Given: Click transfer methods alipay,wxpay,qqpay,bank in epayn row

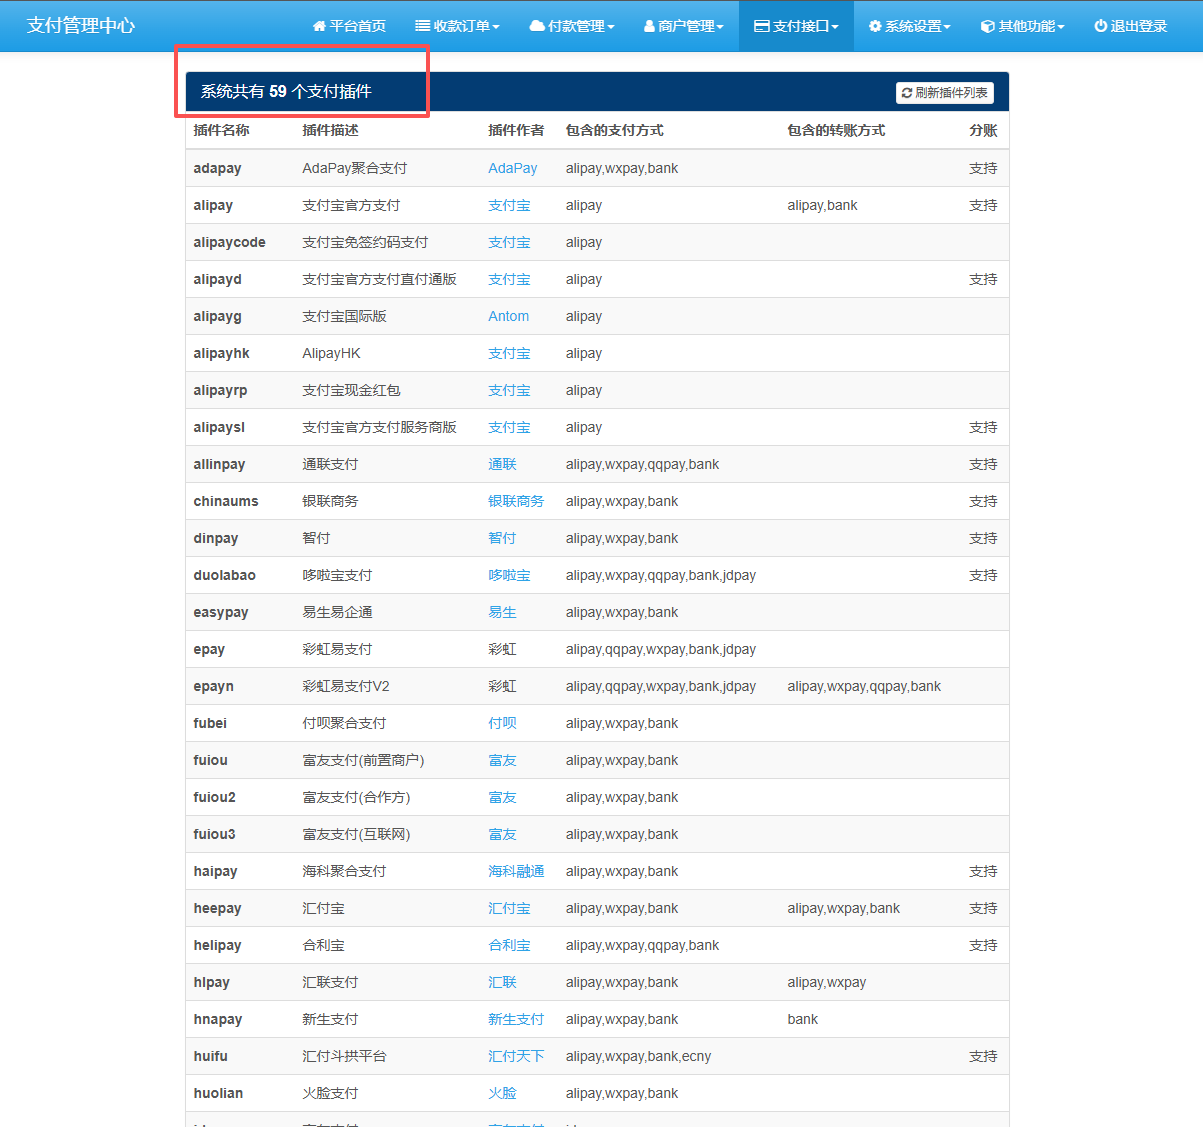Looking at the screenshot, I should pos(864,686).
